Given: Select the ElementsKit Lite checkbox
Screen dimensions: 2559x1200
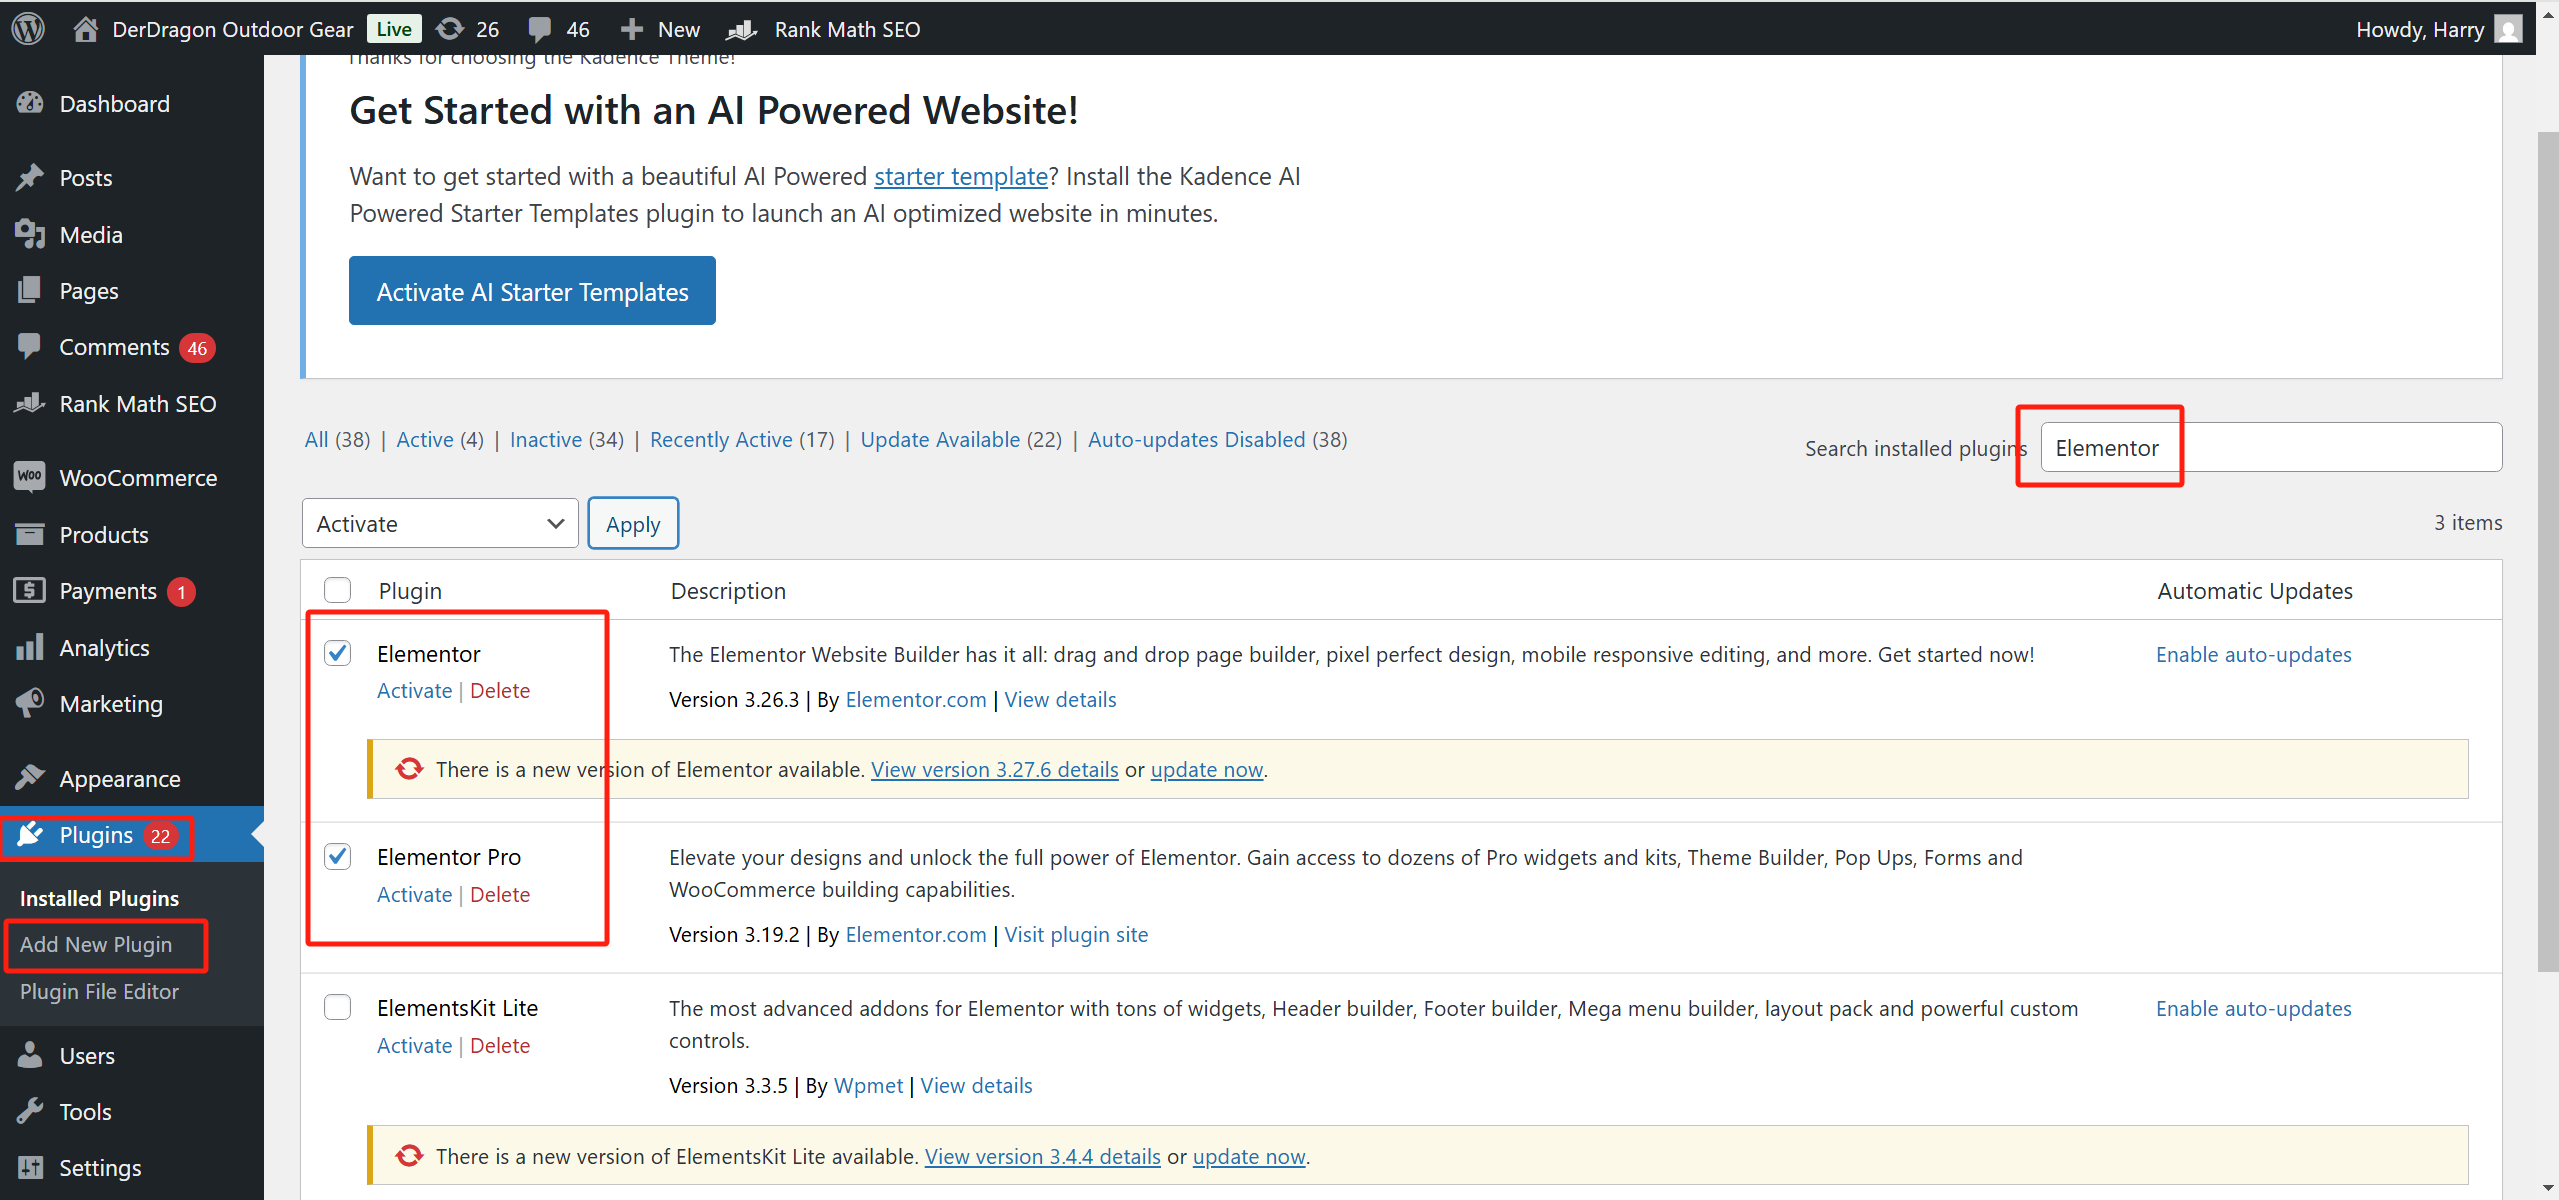Looking at the screenshot, I should [x=337, y=1007].
